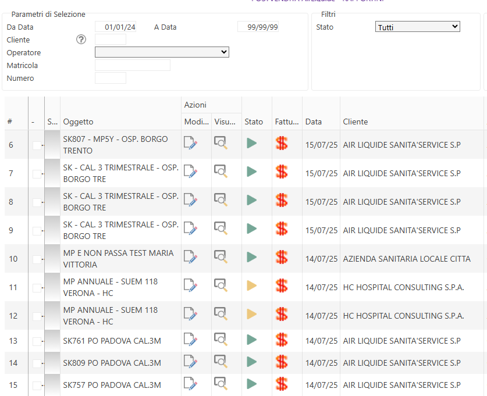The height and width of the screenshot is (396, 487).
Task: Edit row 15 SK757 PO PADOVA
Action: pos(190,384)
